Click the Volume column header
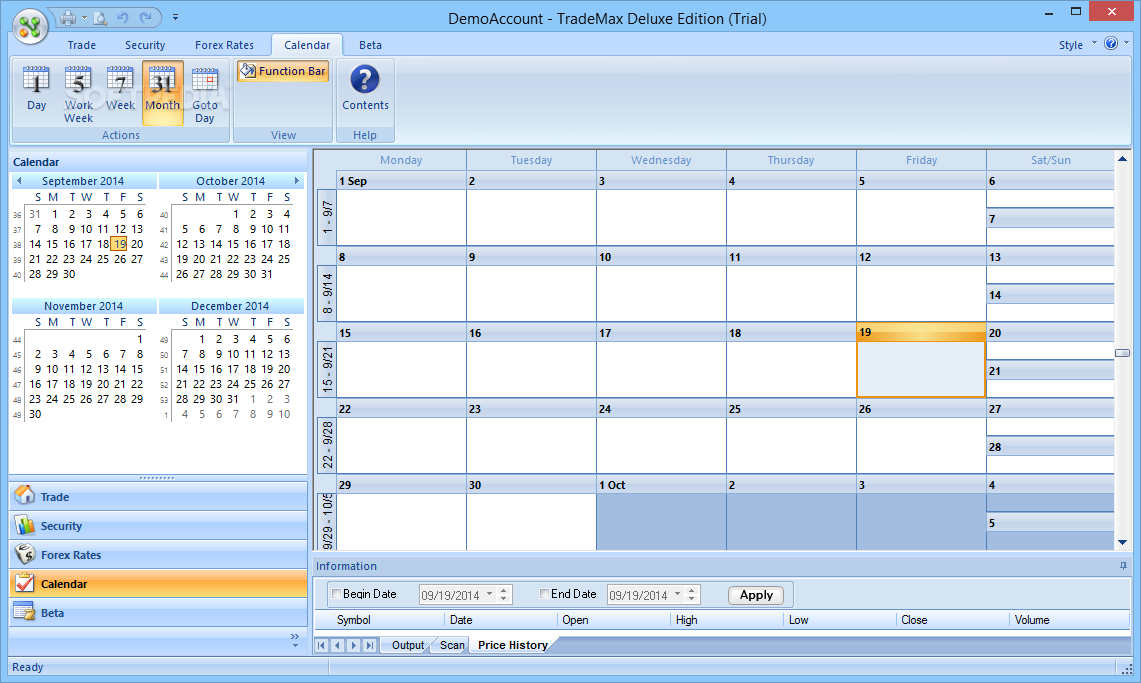The width and height of the screenshot is (1141, 683). coord(1068,620)
